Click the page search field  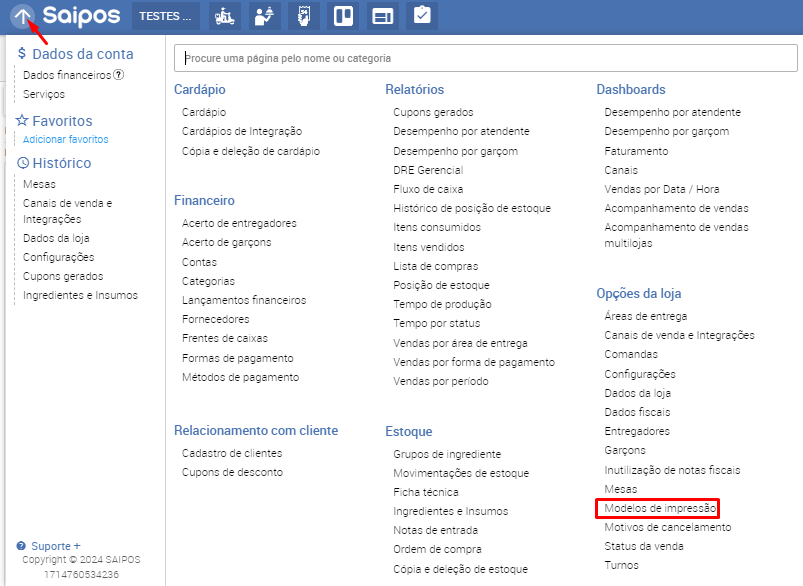tap(485, 59)
